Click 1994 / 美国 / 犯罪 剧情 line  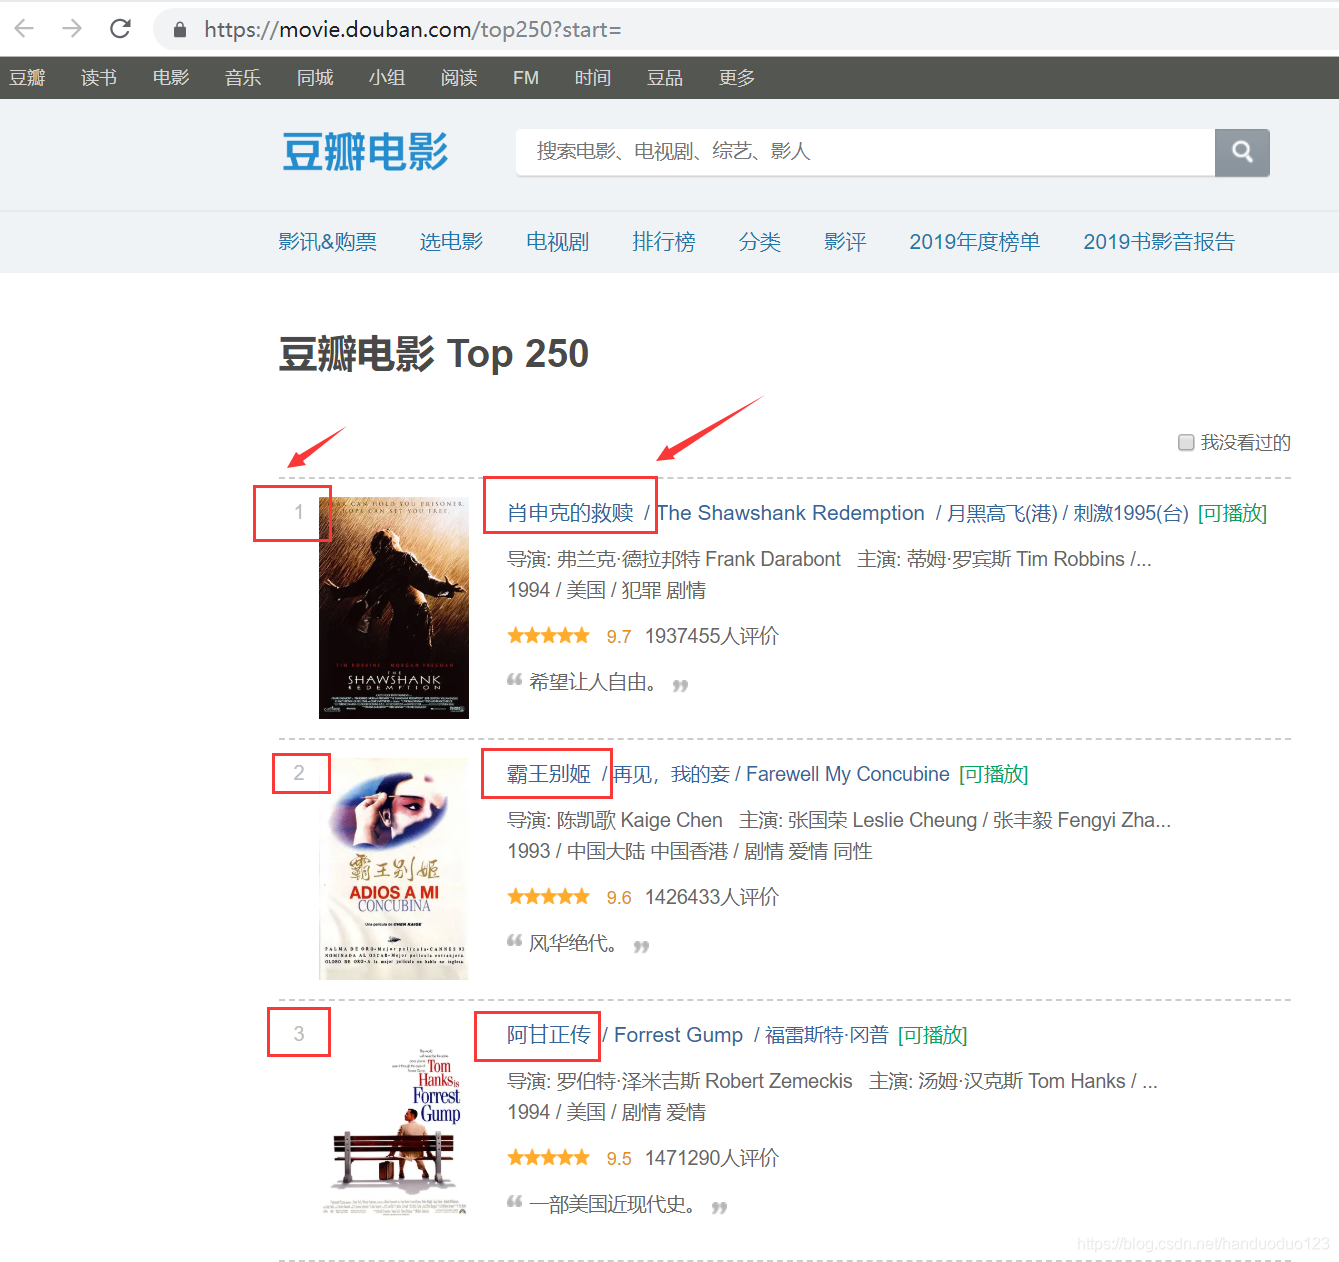tap(607, 590)
